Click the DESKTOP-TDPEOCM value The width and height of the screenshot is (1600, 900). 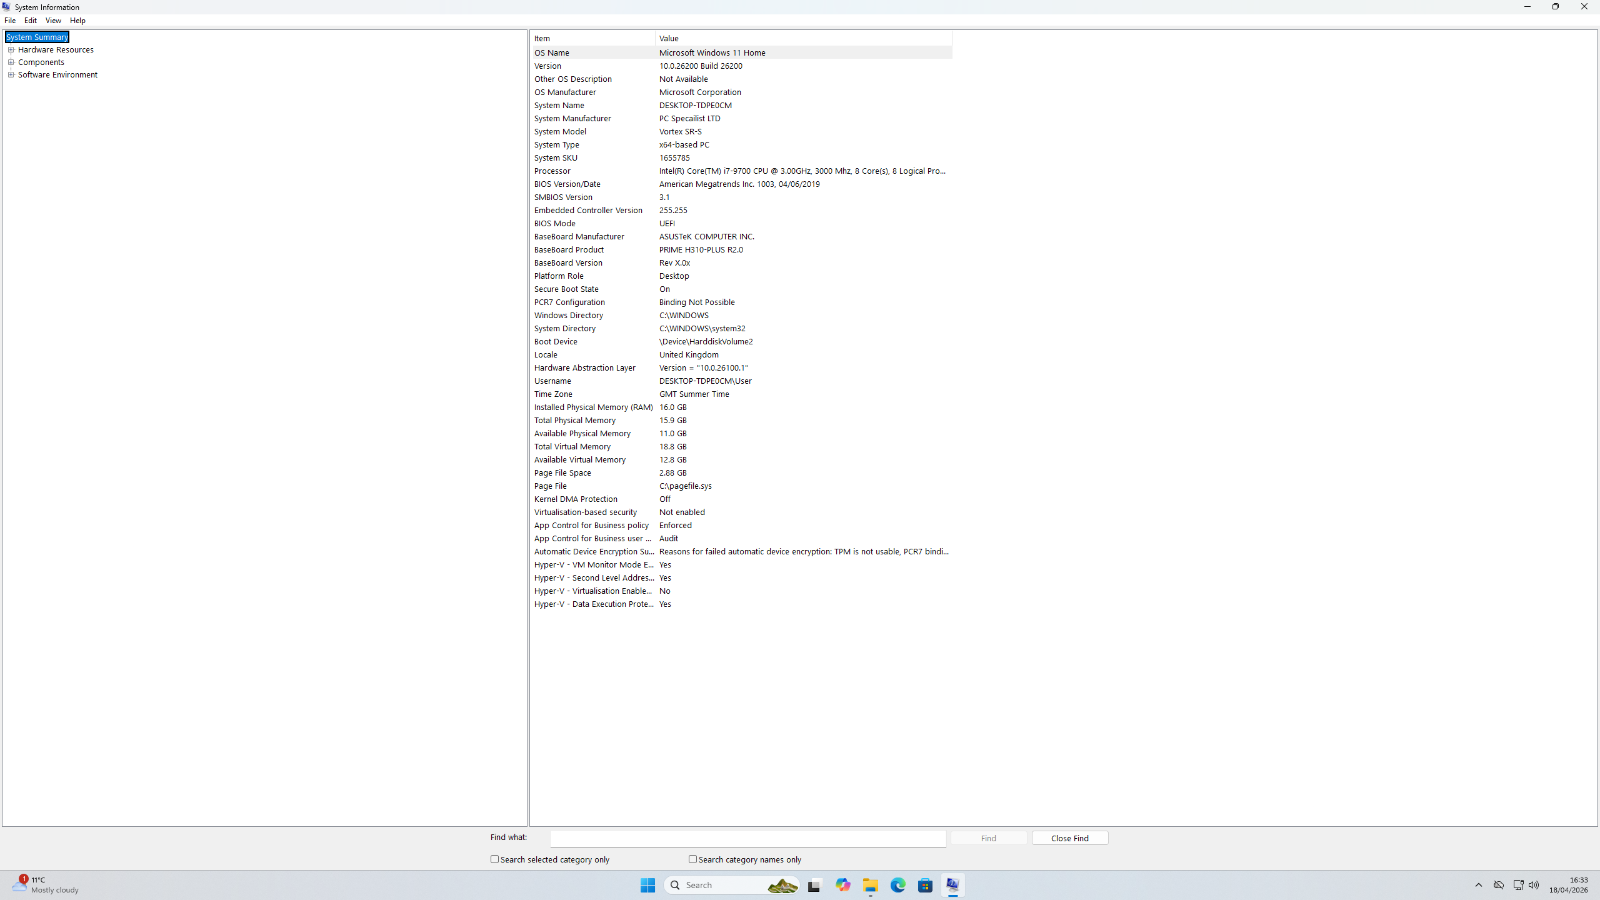click(x=695, y=105)
